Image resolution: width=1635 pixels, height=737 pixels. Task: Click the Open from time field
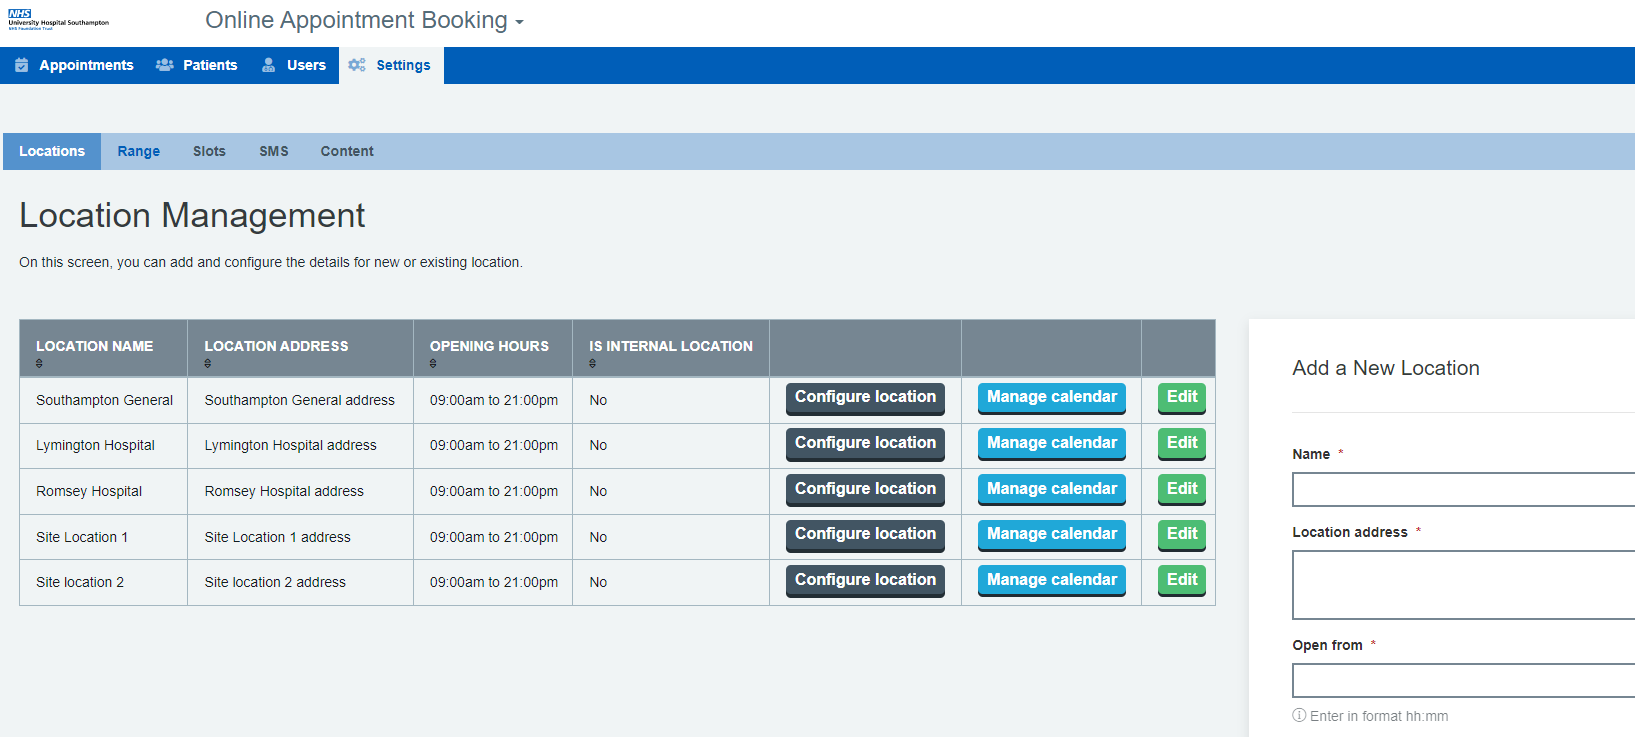click(x=1462, y=681)
